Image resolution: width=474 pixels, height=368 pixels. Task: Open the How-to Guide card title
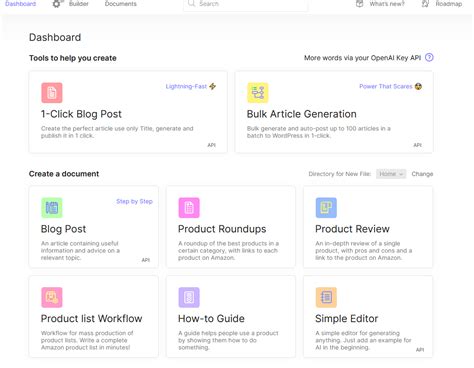click(211, 319)
